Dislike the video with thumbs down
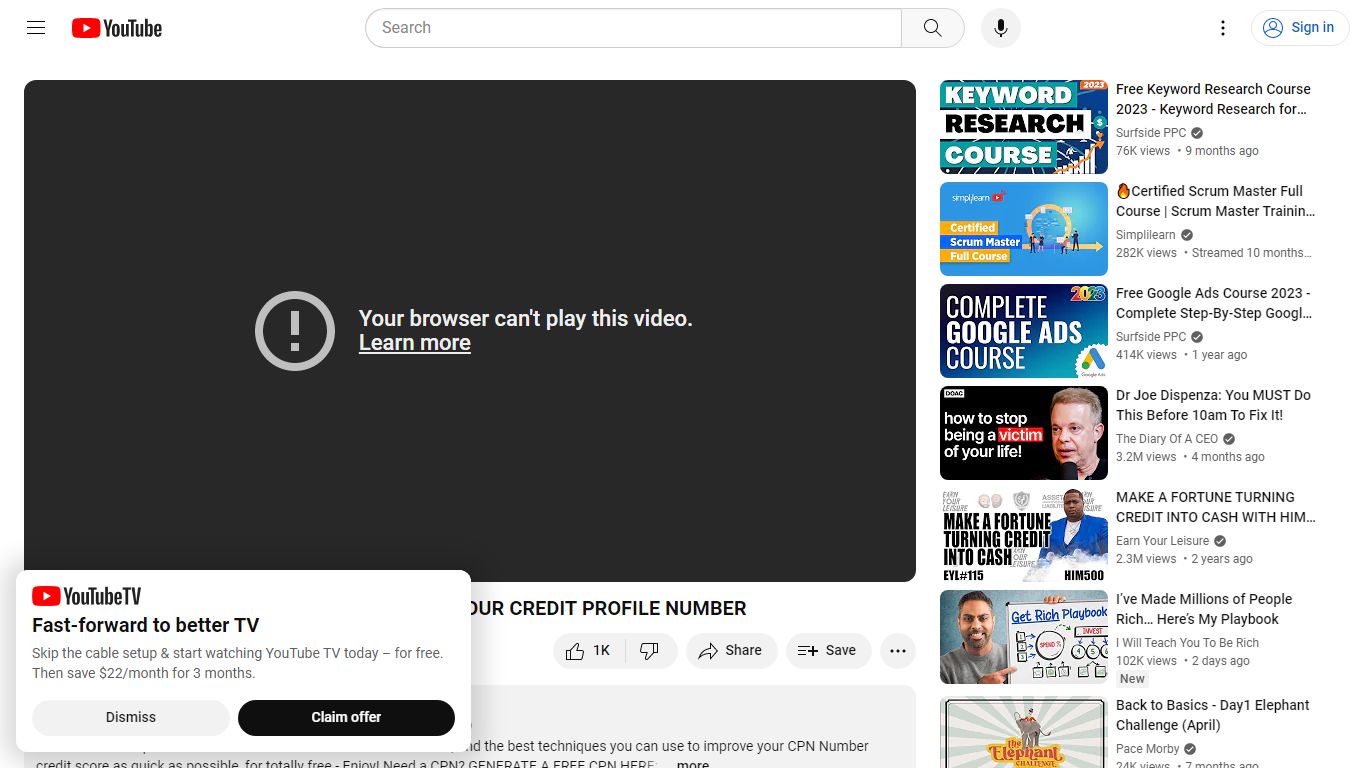1366x768 pixels. pyautogui.click(x=650, y=651)
